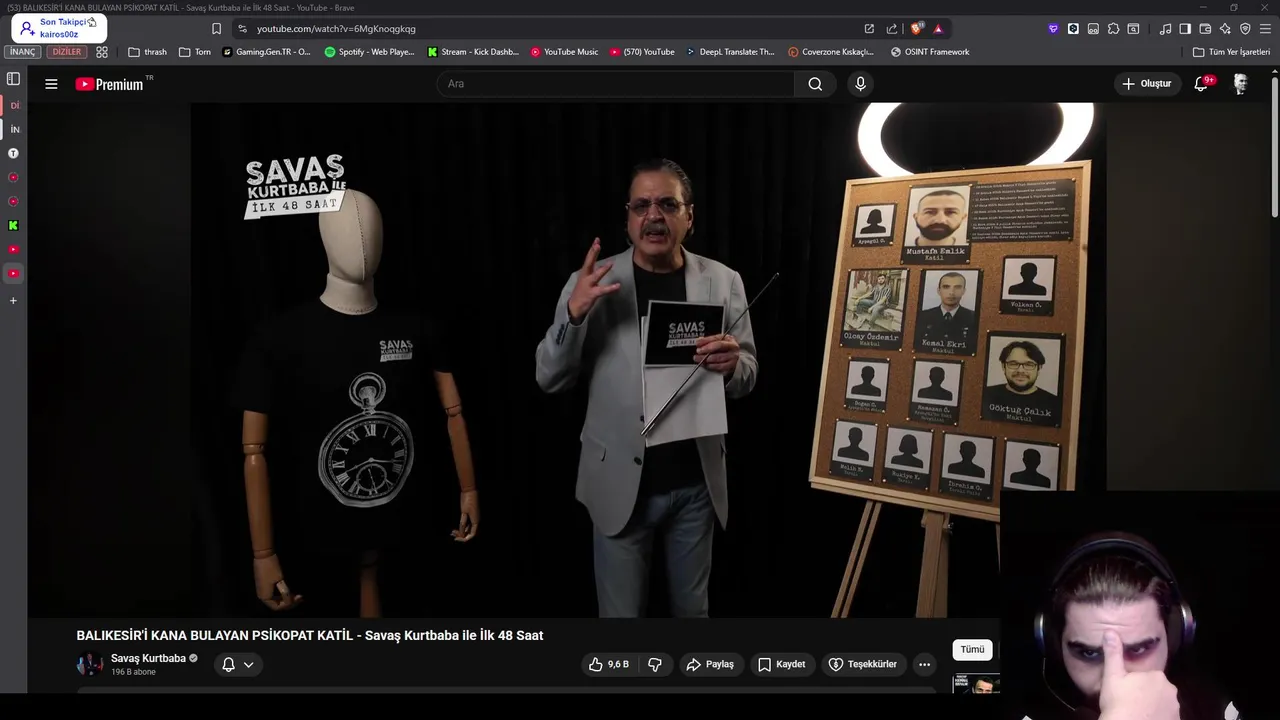
Task: Open the İNANÇ bookmark
Action: click(x=22, y=52)
